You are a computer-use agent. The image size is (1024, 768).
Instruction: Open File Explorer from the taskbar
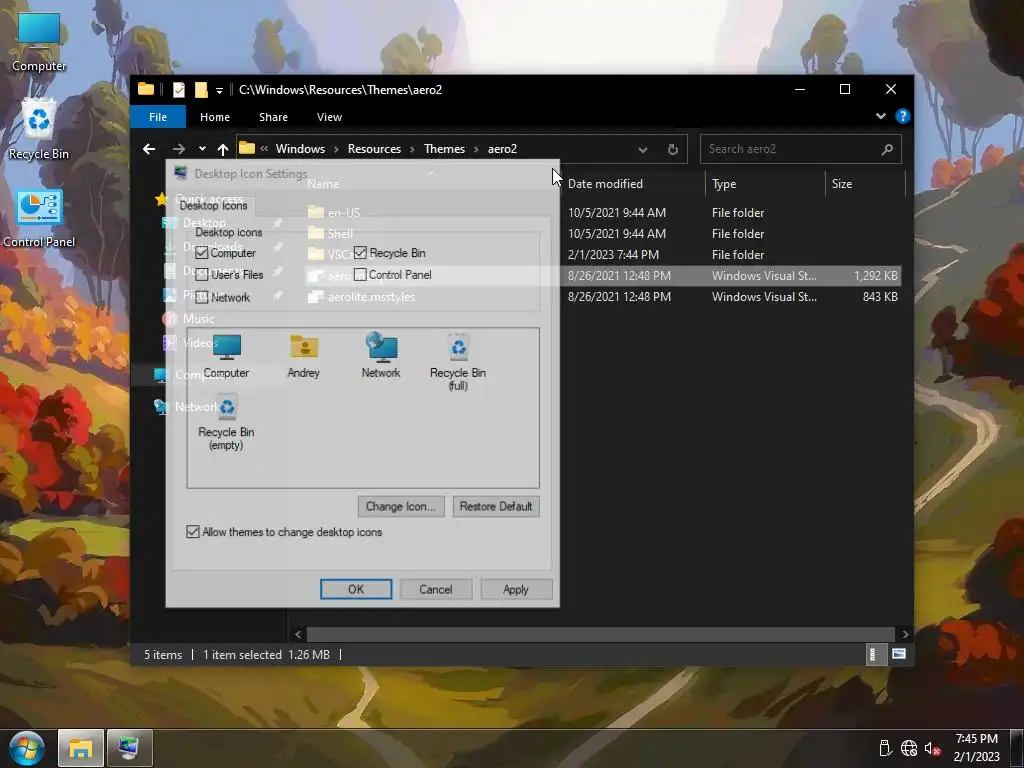point(80,748)
